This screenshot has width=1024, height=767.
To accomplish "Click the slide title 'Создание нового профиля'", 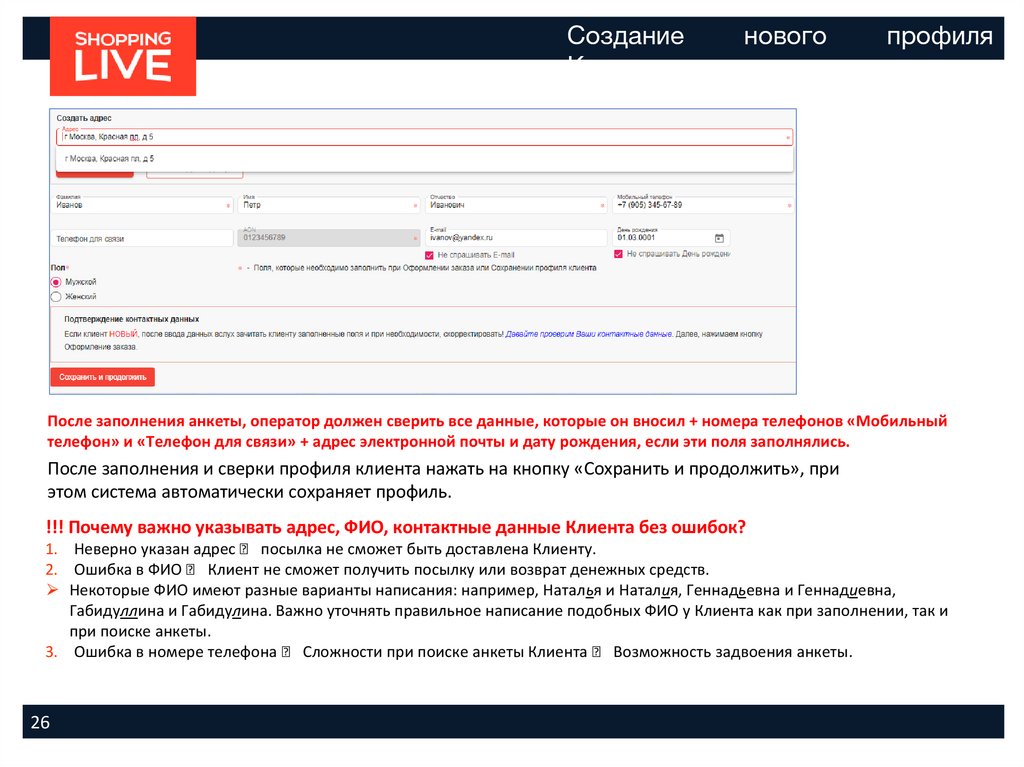I will coord(780,37).
